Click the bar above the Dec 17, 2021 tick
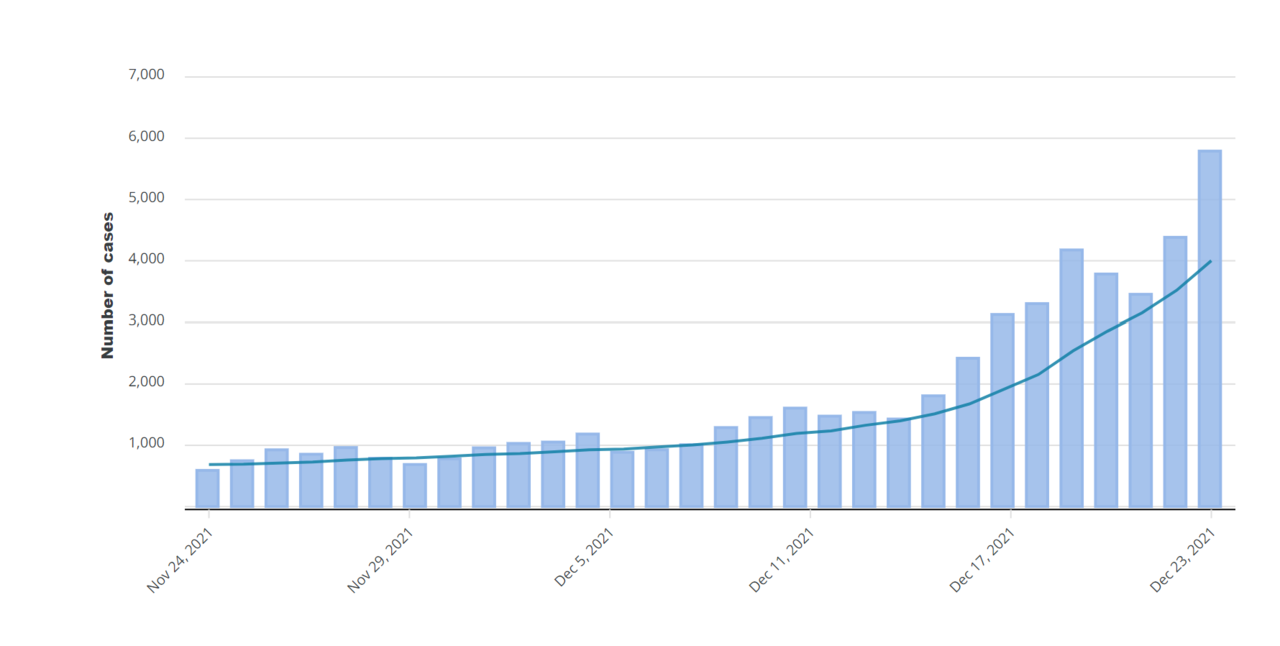The width and height of the screenshot is (1280, 646). [1002, 411]
